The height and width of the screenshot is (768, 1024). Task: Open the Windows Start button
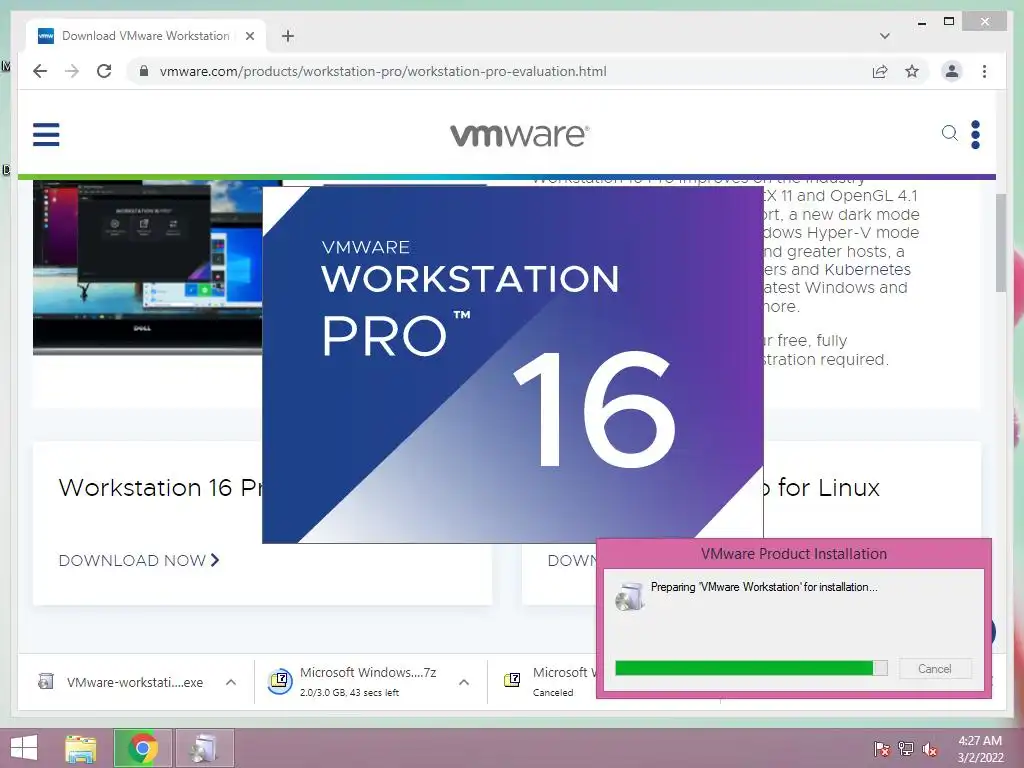24,748
